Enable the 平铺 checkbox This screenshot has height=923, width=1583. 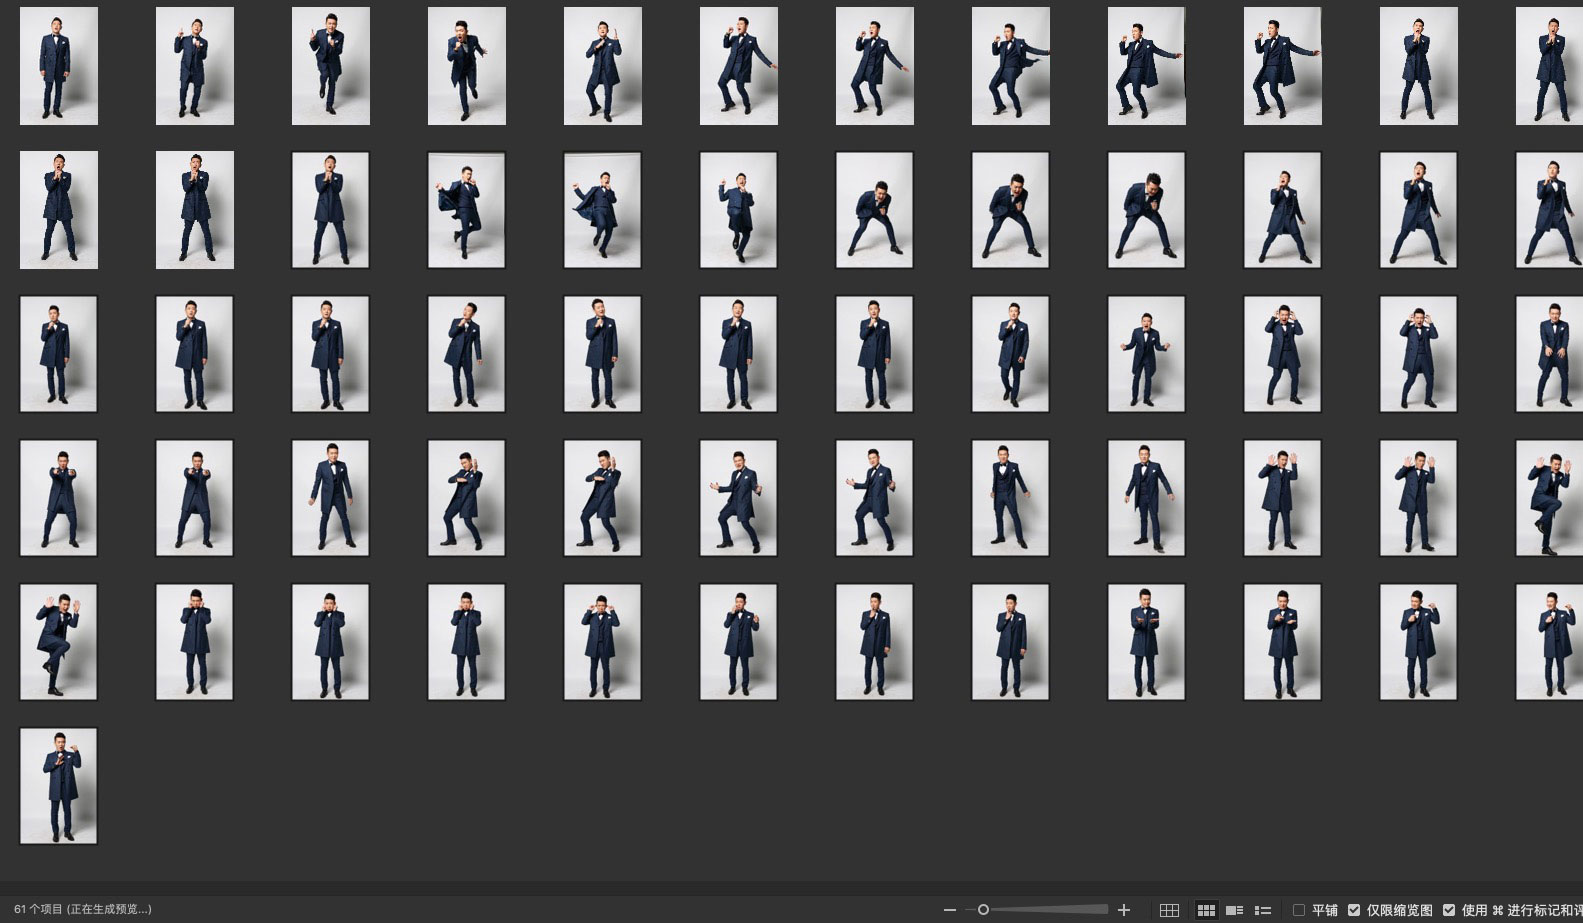(1299, 910)
